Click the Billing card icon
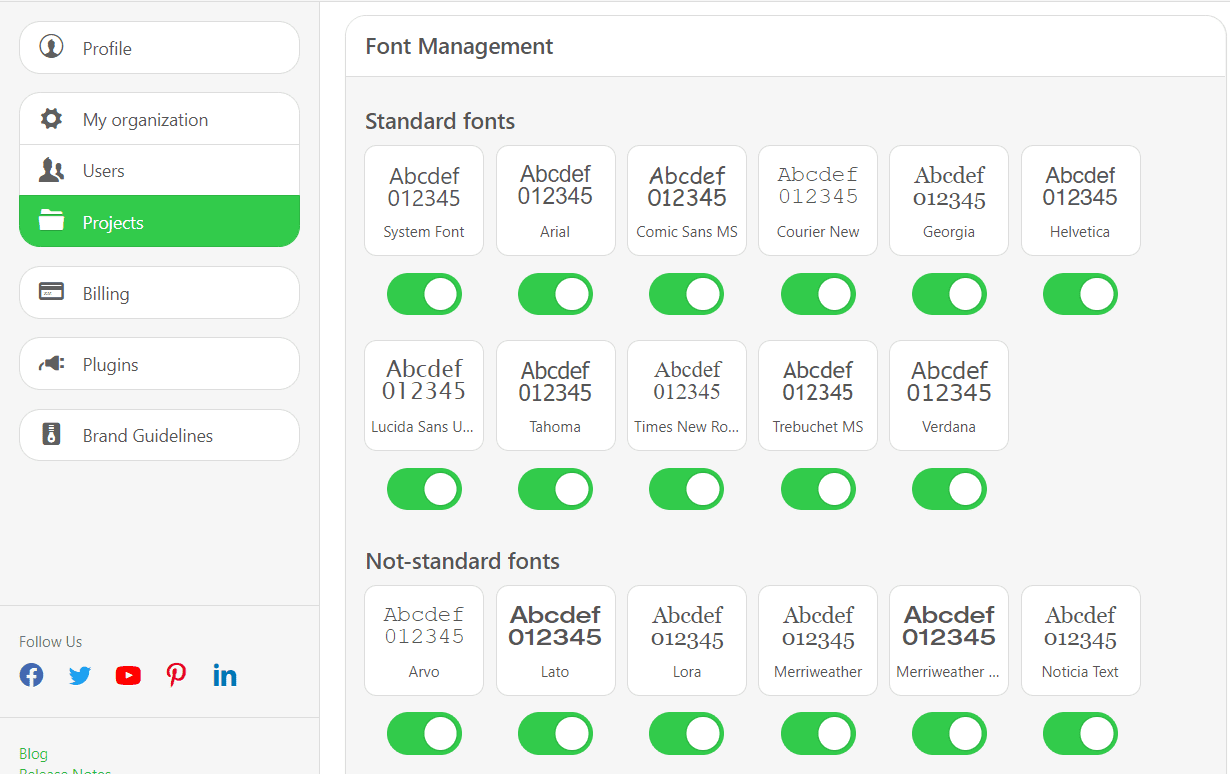1230x774 pixels. click(x=51, y=292)
